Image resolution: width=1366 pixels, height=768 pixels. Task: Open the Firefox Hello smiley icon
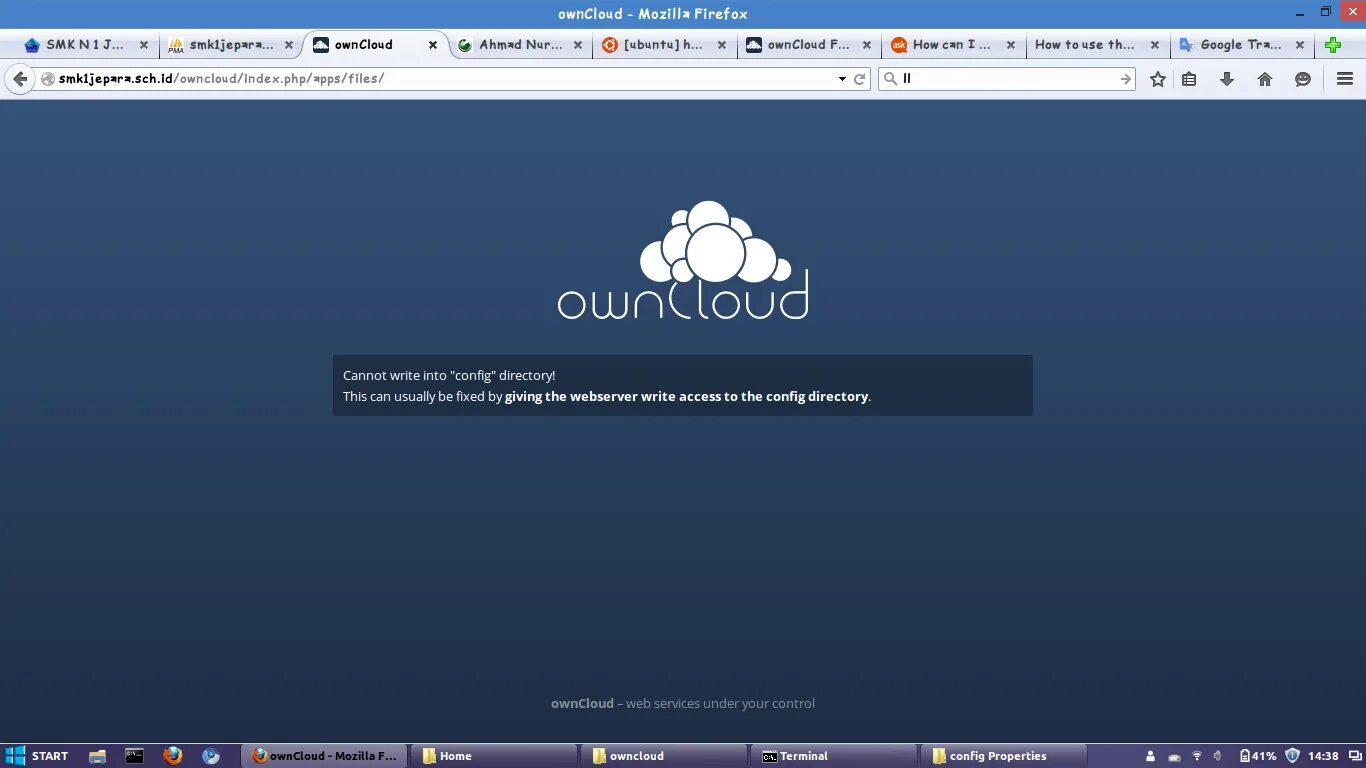point(1303,79)
